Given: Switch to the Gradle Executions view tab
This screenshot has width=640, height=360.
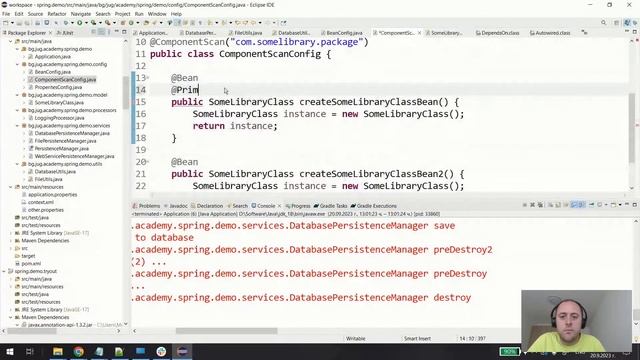Looking at the screenshot, I should pyautogui.click(x=373, y=206).
